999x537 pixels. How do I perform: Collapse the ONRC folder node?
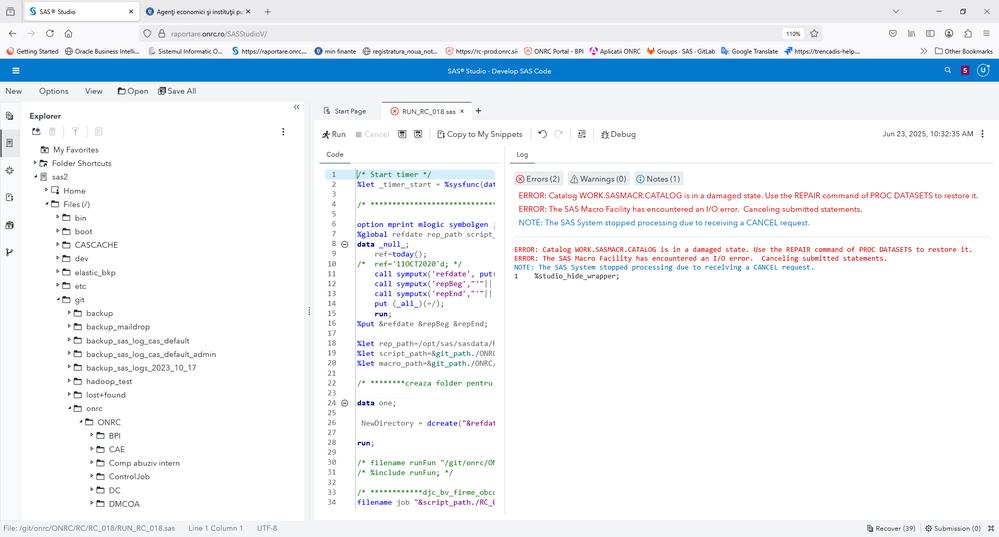tap(81, 422)
